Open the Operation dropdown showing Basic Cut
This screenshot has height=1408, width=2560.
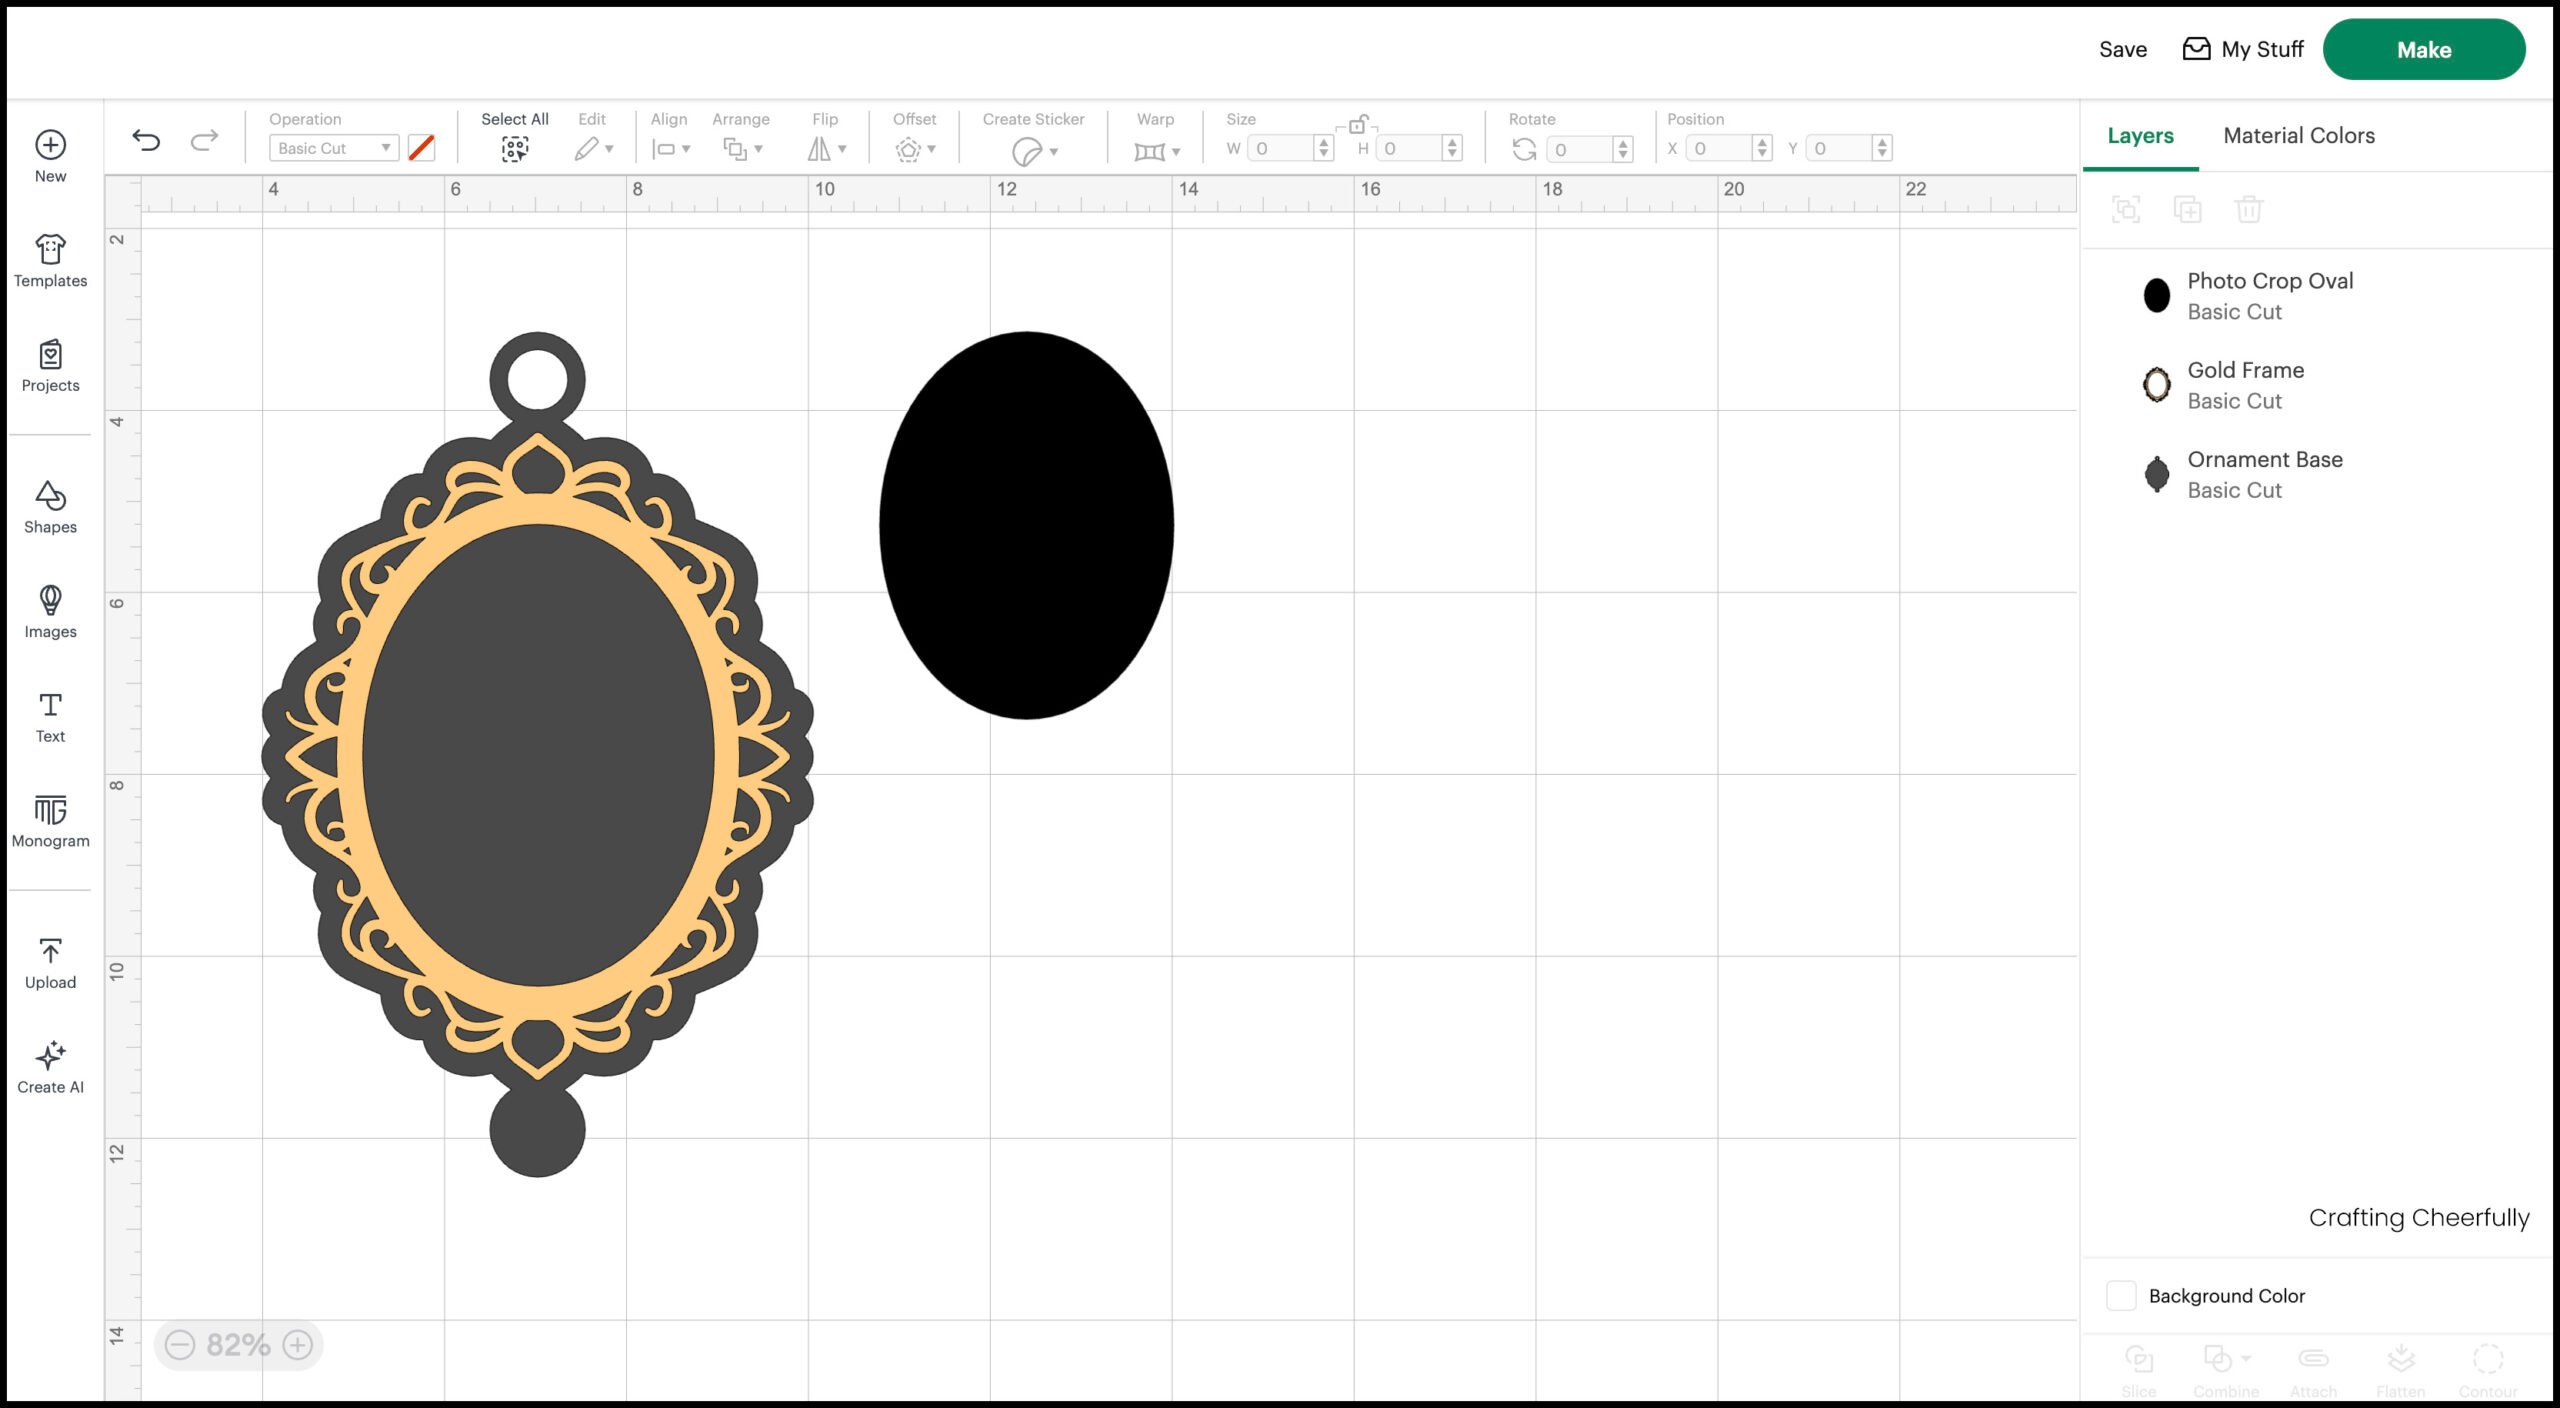[333, 148]
